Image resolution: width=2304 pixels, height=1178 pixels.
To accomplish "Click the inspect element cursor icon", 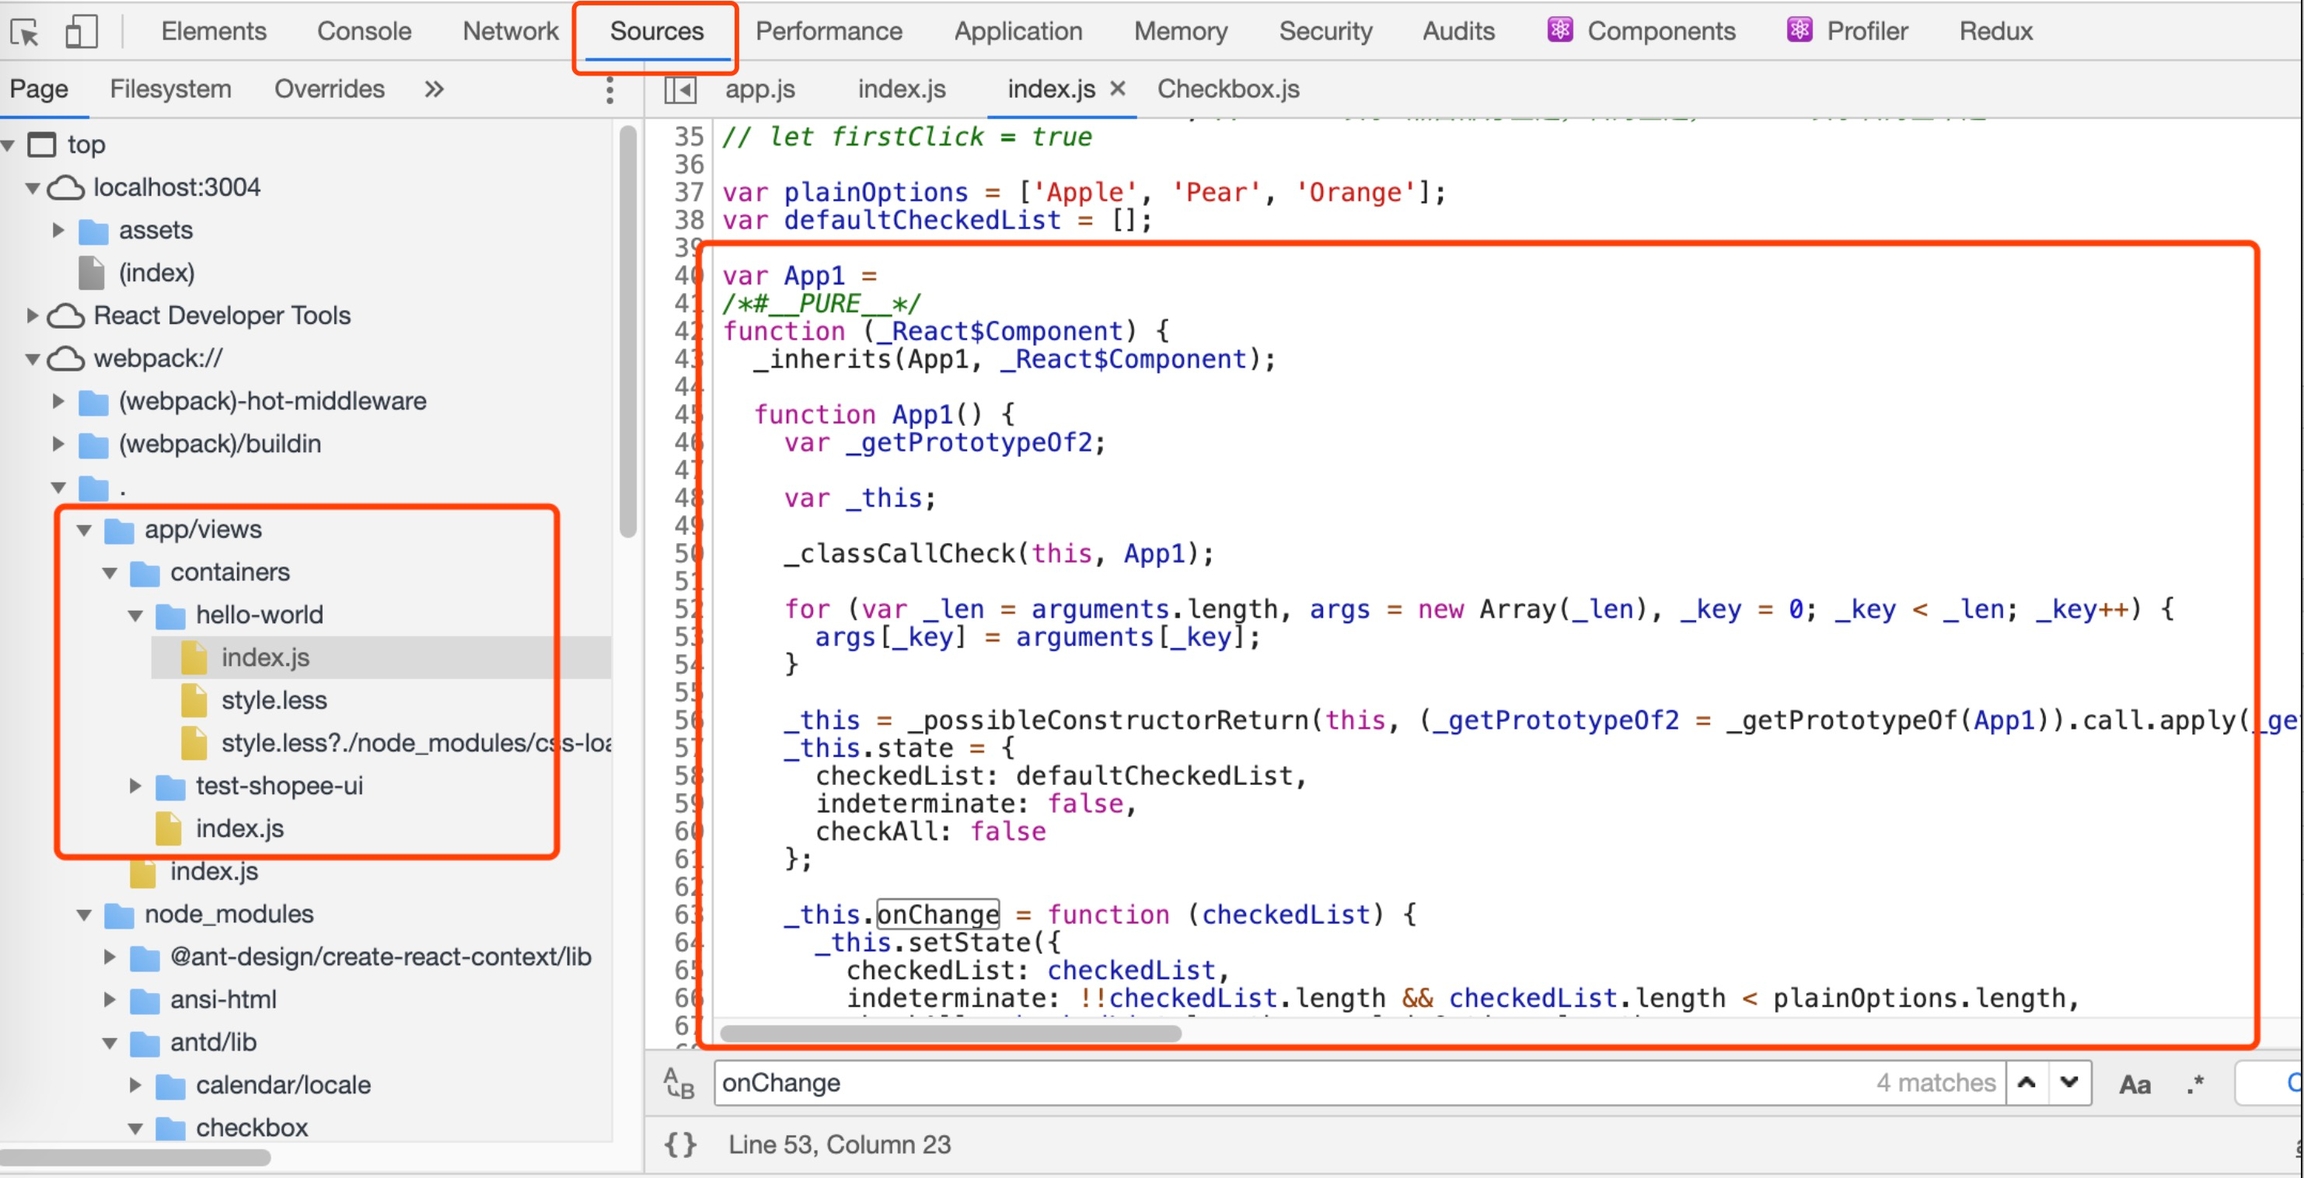I will [x=25, y=32].
